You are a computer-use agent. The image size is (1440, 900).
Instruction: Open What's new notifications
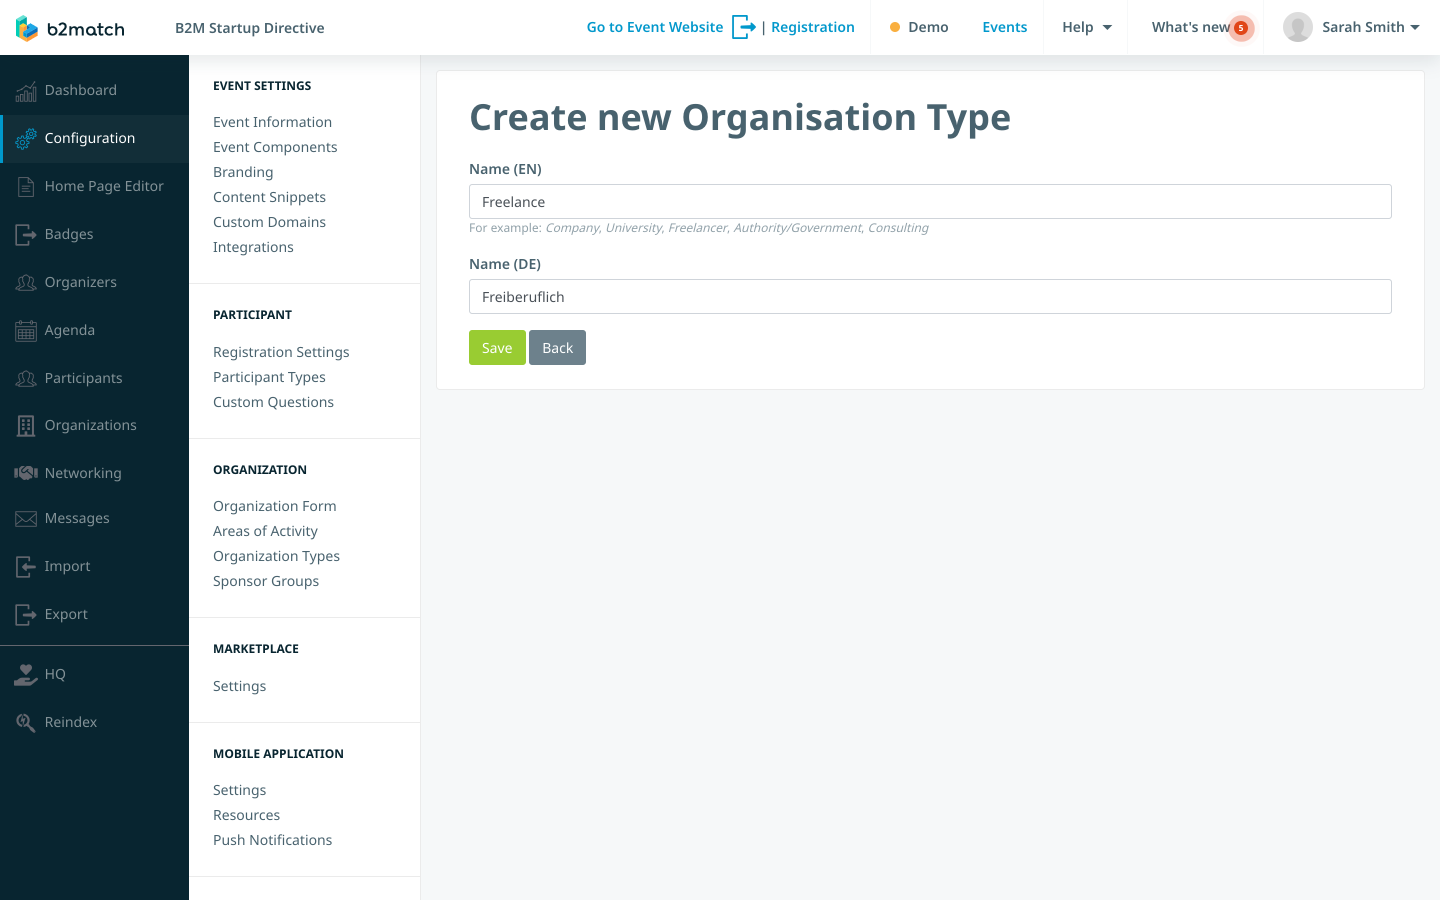point(1192,27)
